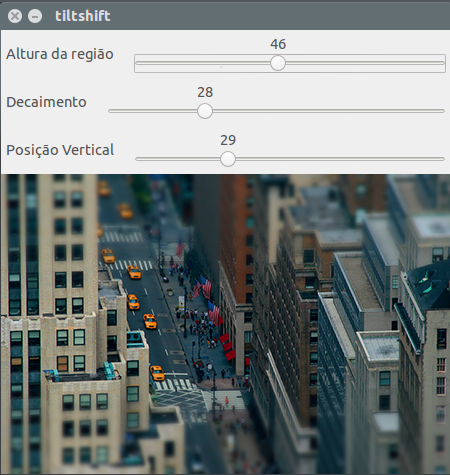Screen dimensions: 450x475
Task: Click the value 29 above Posição slider
Action: [228, 140]
